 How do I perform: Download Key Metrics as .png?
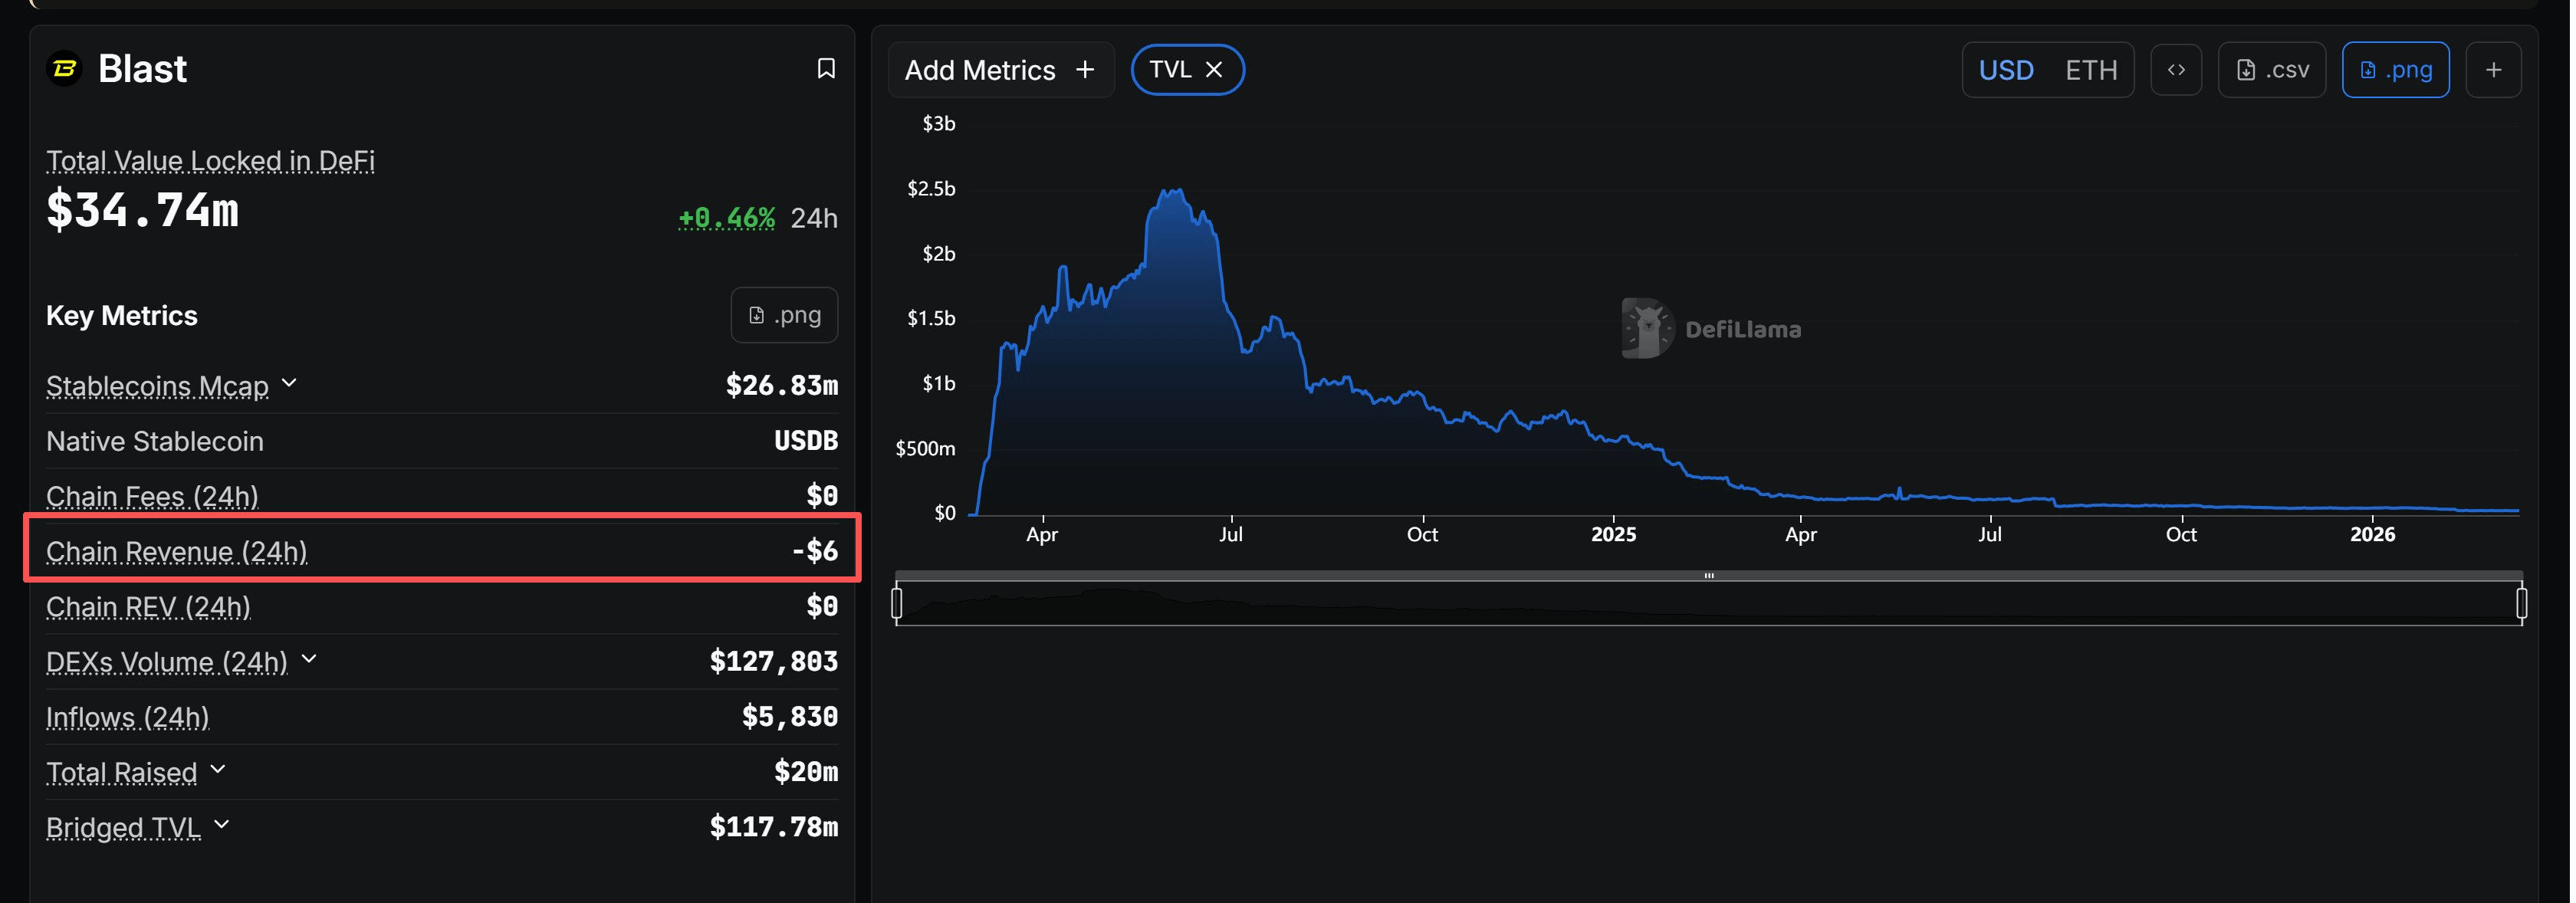(784, 315)
